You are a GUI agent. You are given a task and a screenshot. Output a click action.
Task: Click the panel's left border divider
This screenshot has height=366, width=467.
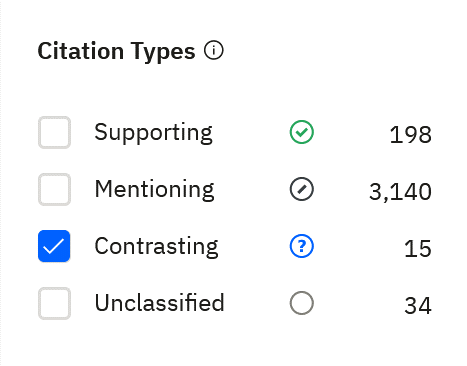tap(1, 183)
